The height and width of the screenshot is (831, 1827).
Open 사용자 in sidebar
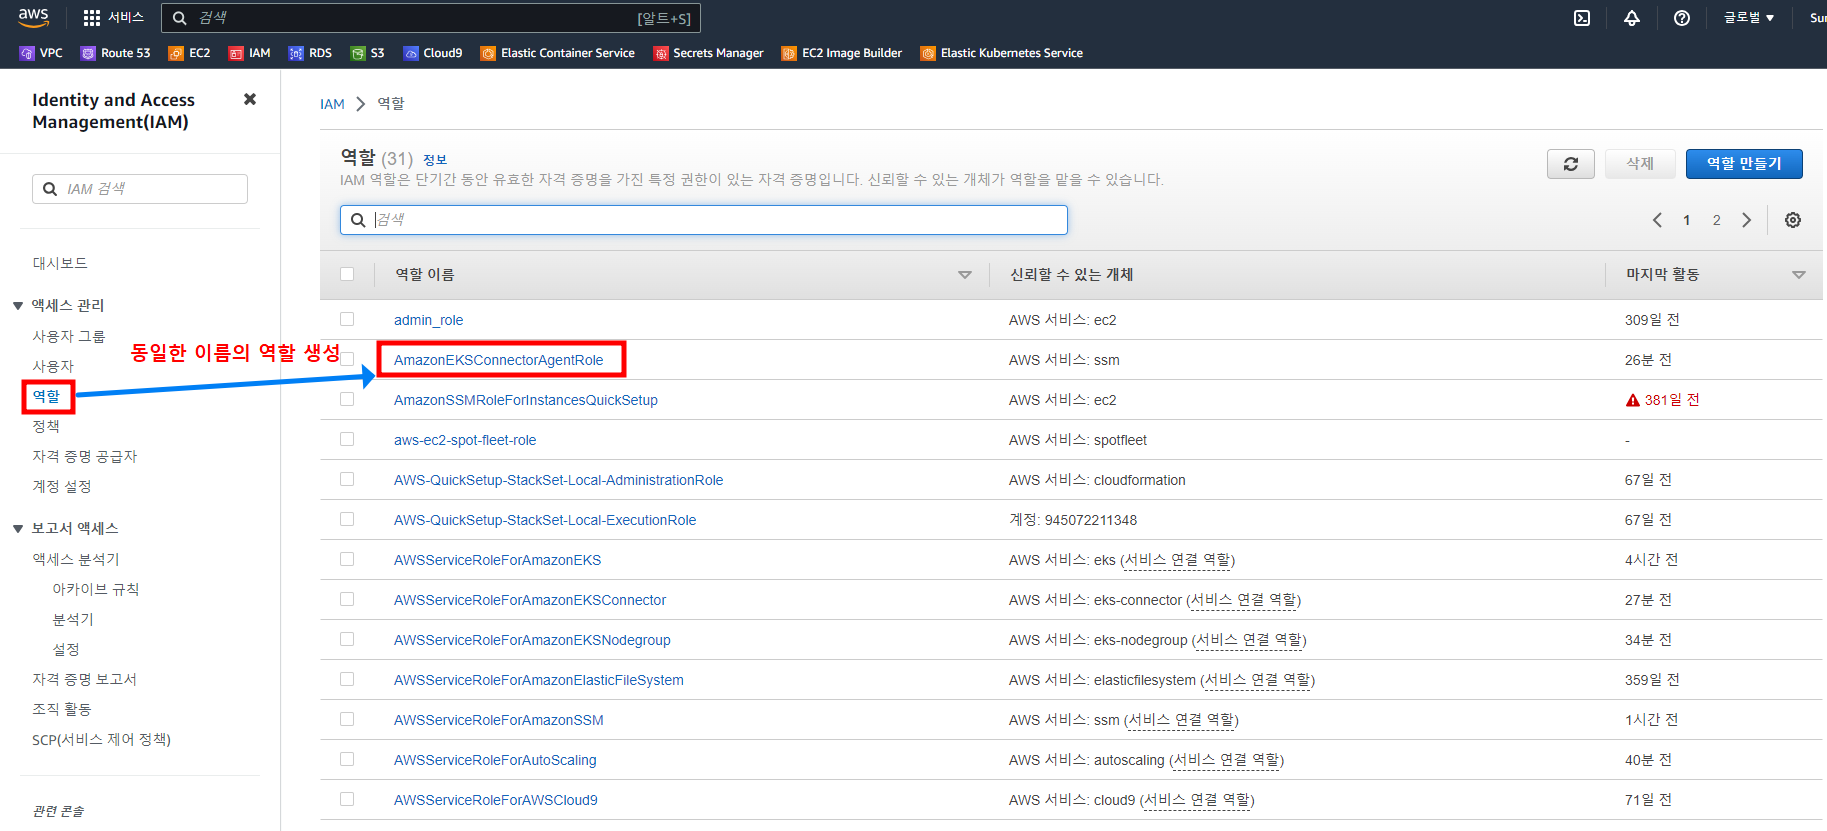pyautogui.click(x=53, y=366)
